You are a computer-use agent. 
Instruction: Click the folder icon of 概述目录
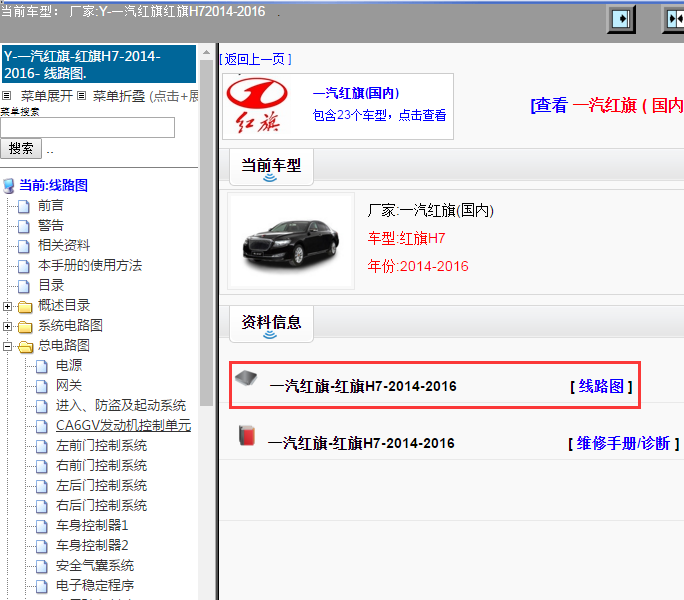coord(25,307)
